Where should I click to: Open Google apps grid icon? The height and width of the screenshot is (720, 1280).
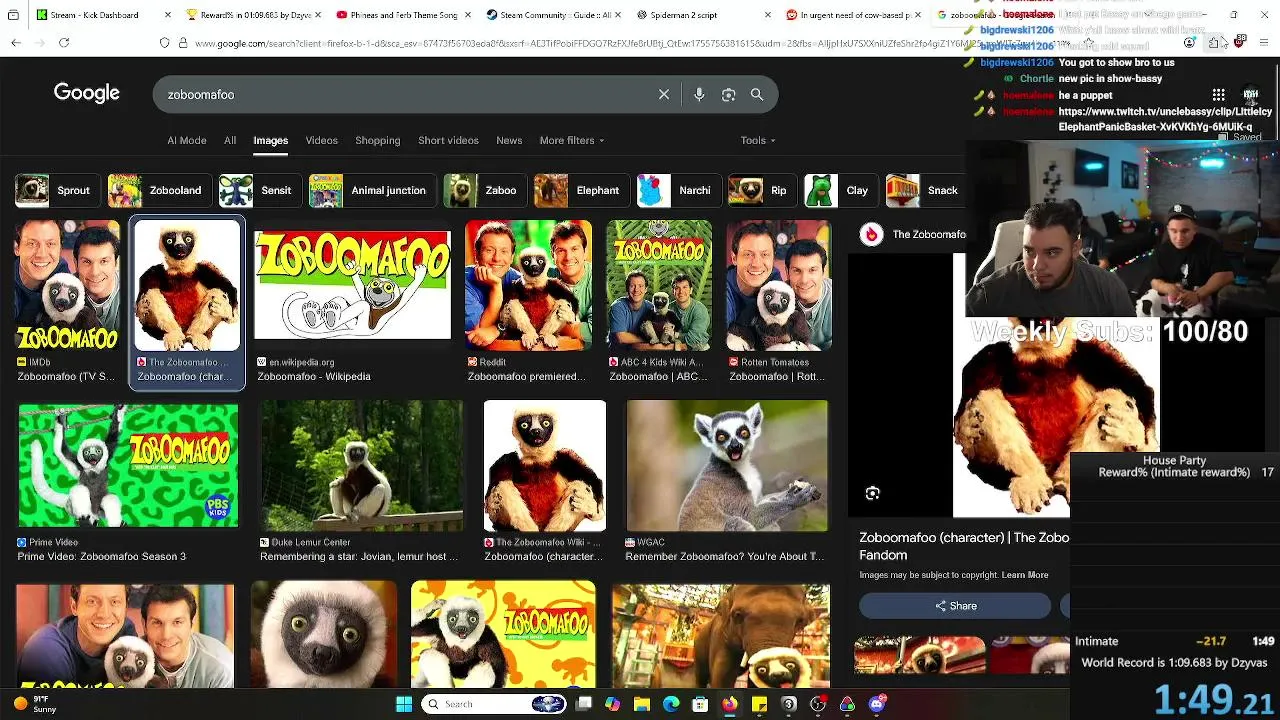pyautogui.click(x=1218, y=94)
